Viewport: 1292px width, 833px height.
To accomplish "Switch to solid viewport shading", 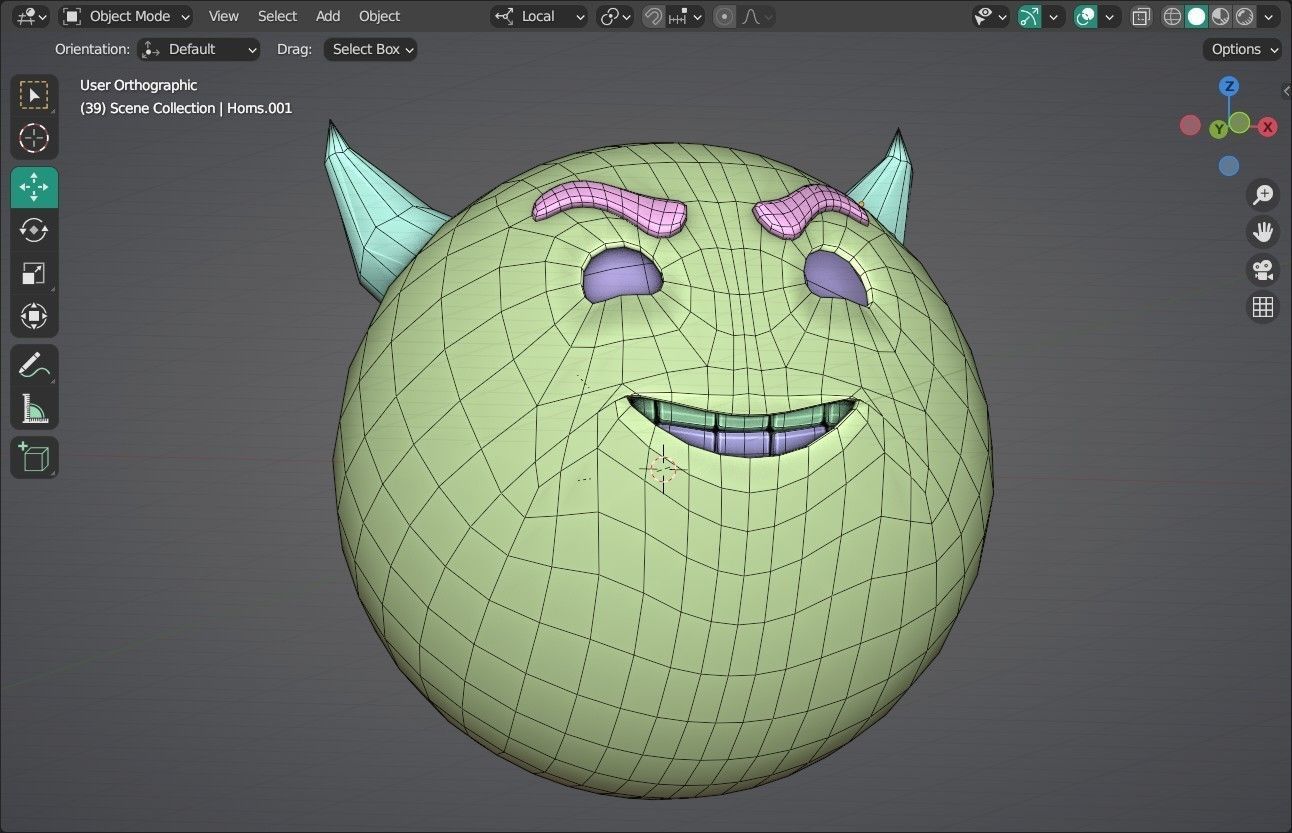I will (x=1196, y=16).
